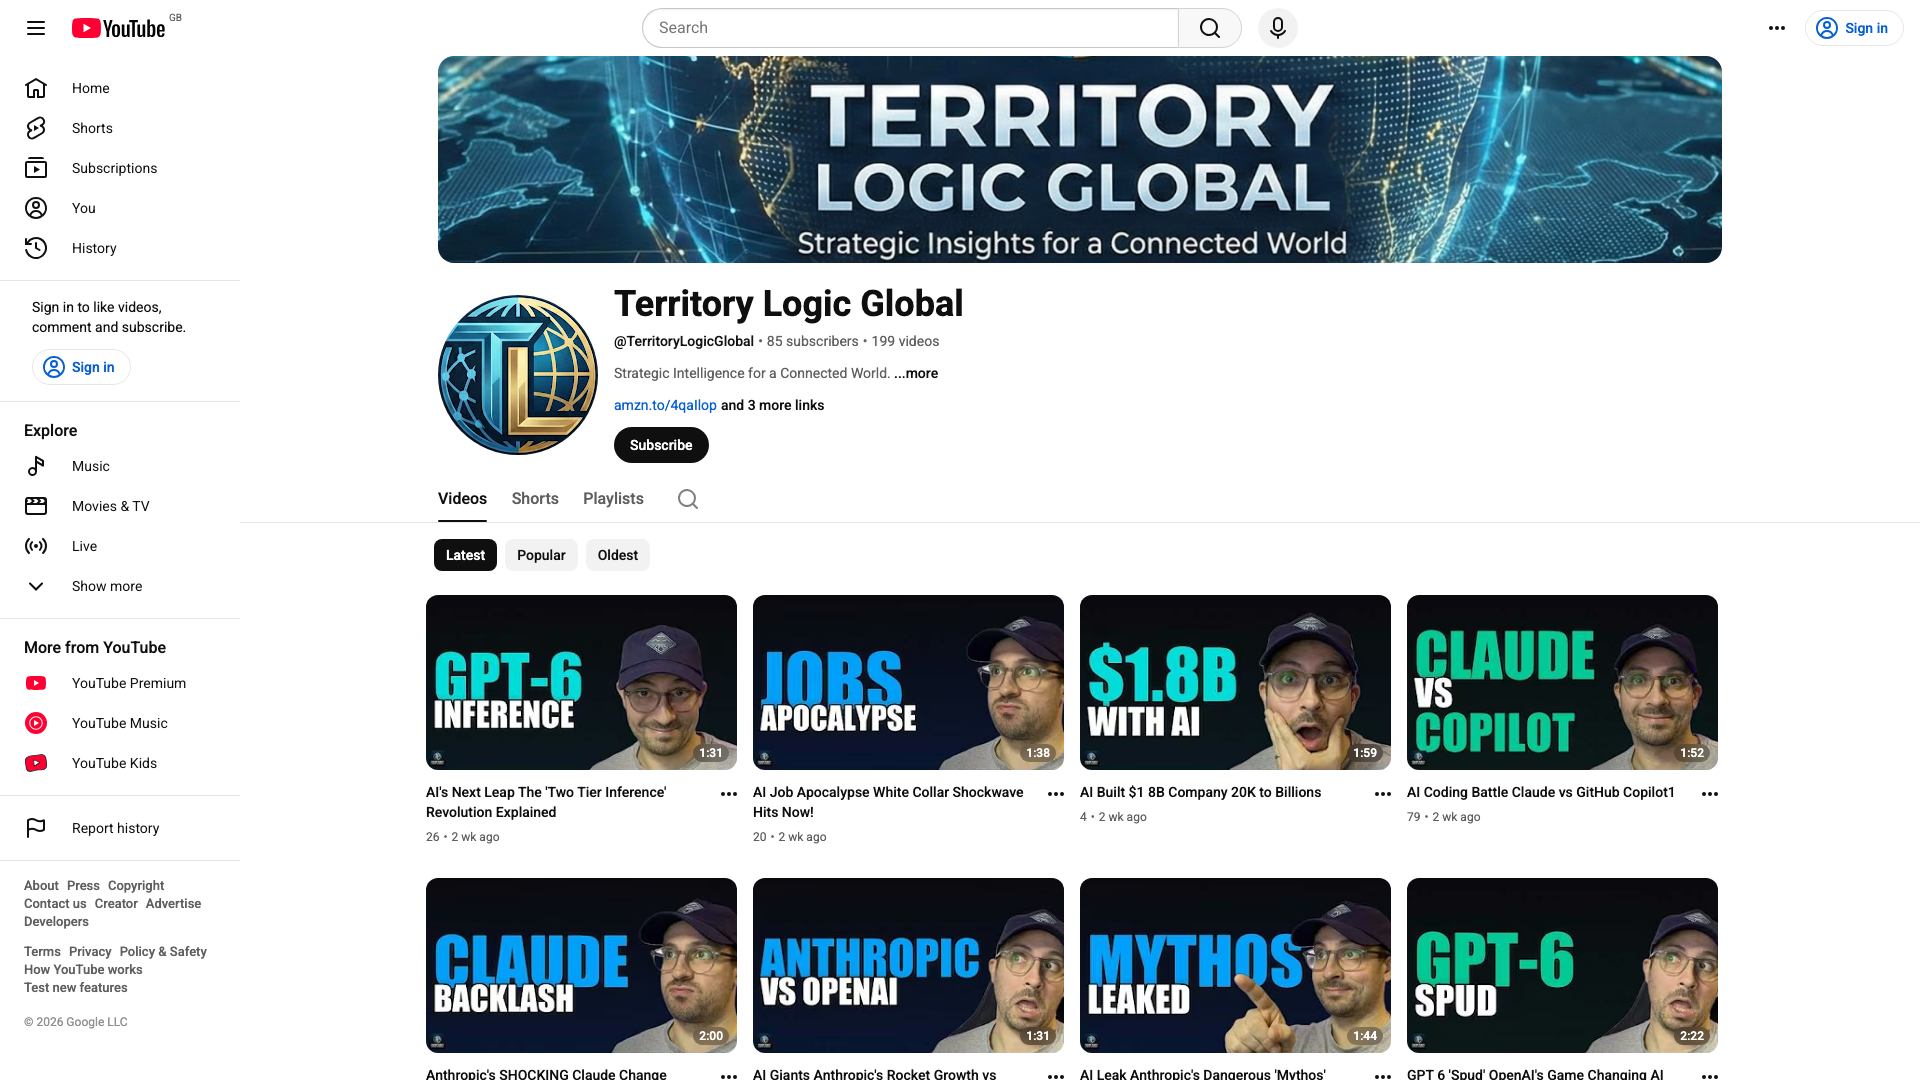The height and width of the screenshot is (1080, 1920).
Task: Open Shorts from the sidebar
Action: 120,128
